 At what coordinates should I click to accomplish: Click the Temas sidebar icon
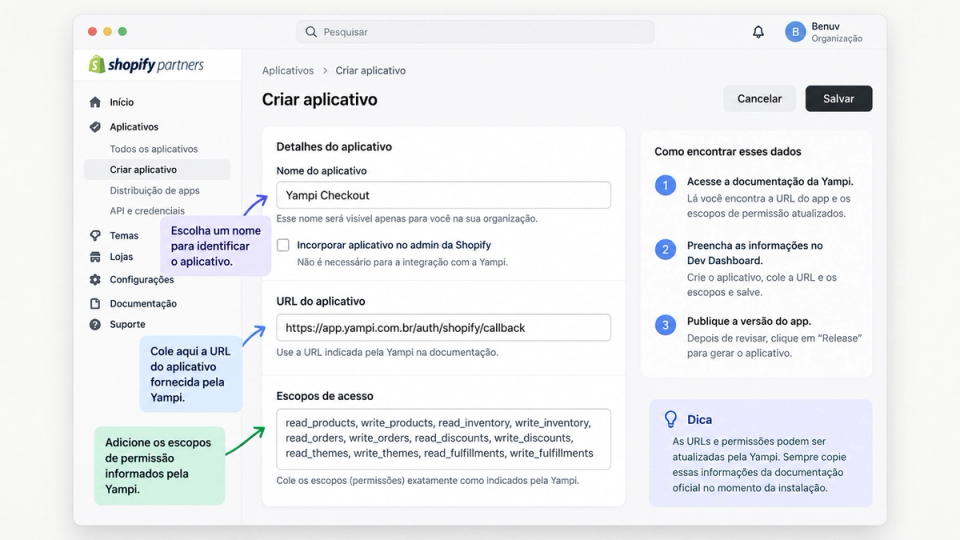(95, 235)
